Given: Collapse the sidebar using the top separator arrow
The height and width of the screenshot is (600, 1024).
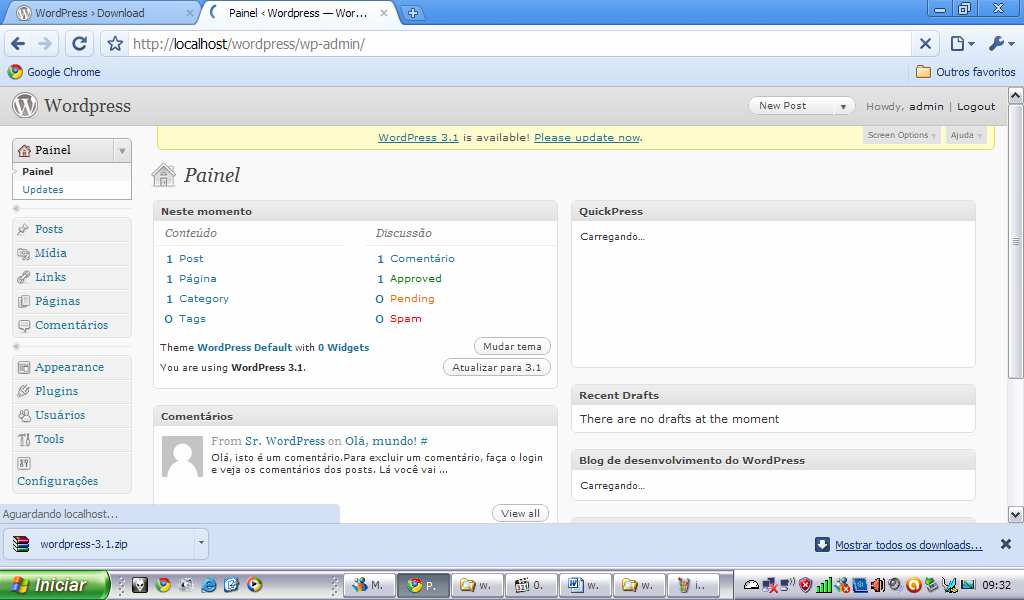Looking at the screenshot, I should pos(16,208).
